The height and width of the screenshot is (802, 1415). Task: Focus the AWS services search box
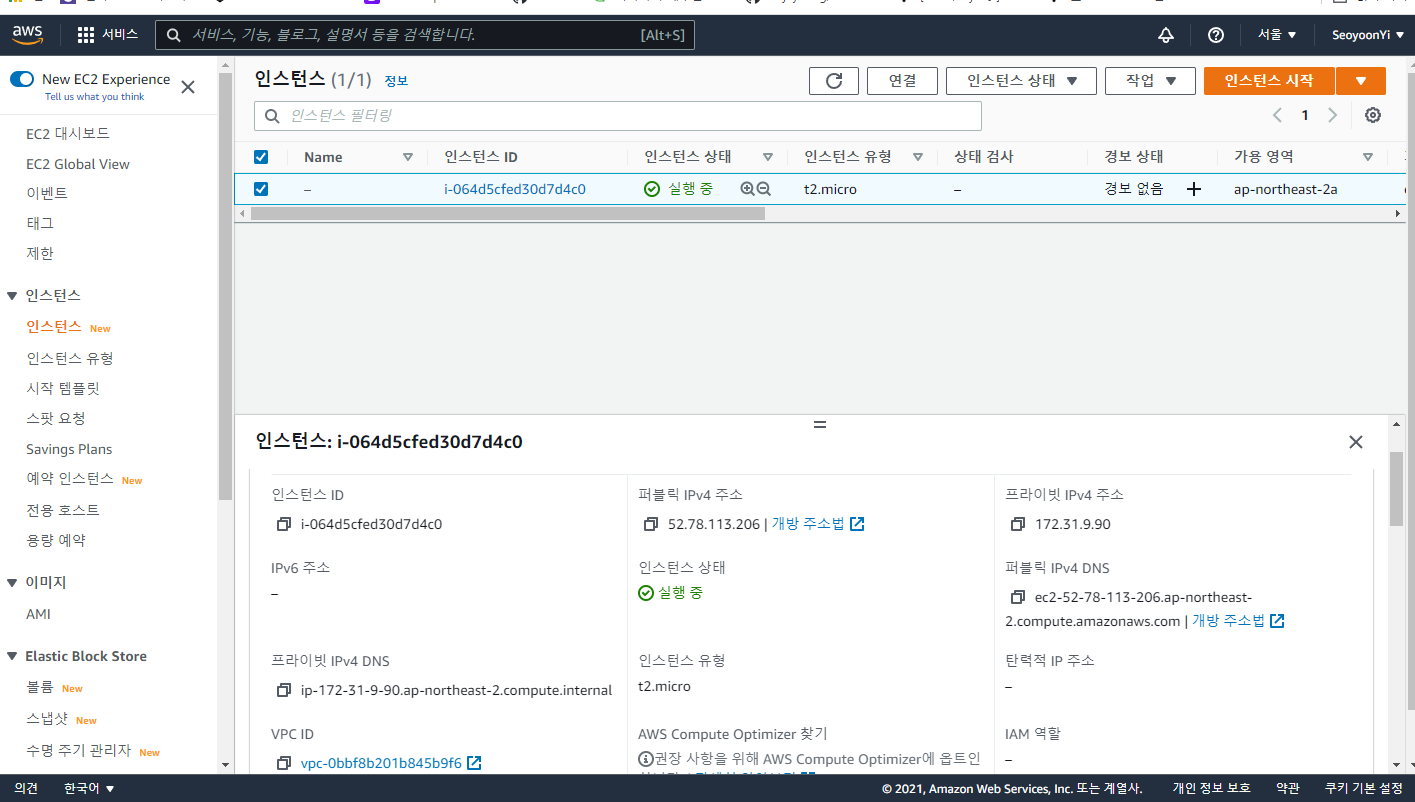(425, 35)
